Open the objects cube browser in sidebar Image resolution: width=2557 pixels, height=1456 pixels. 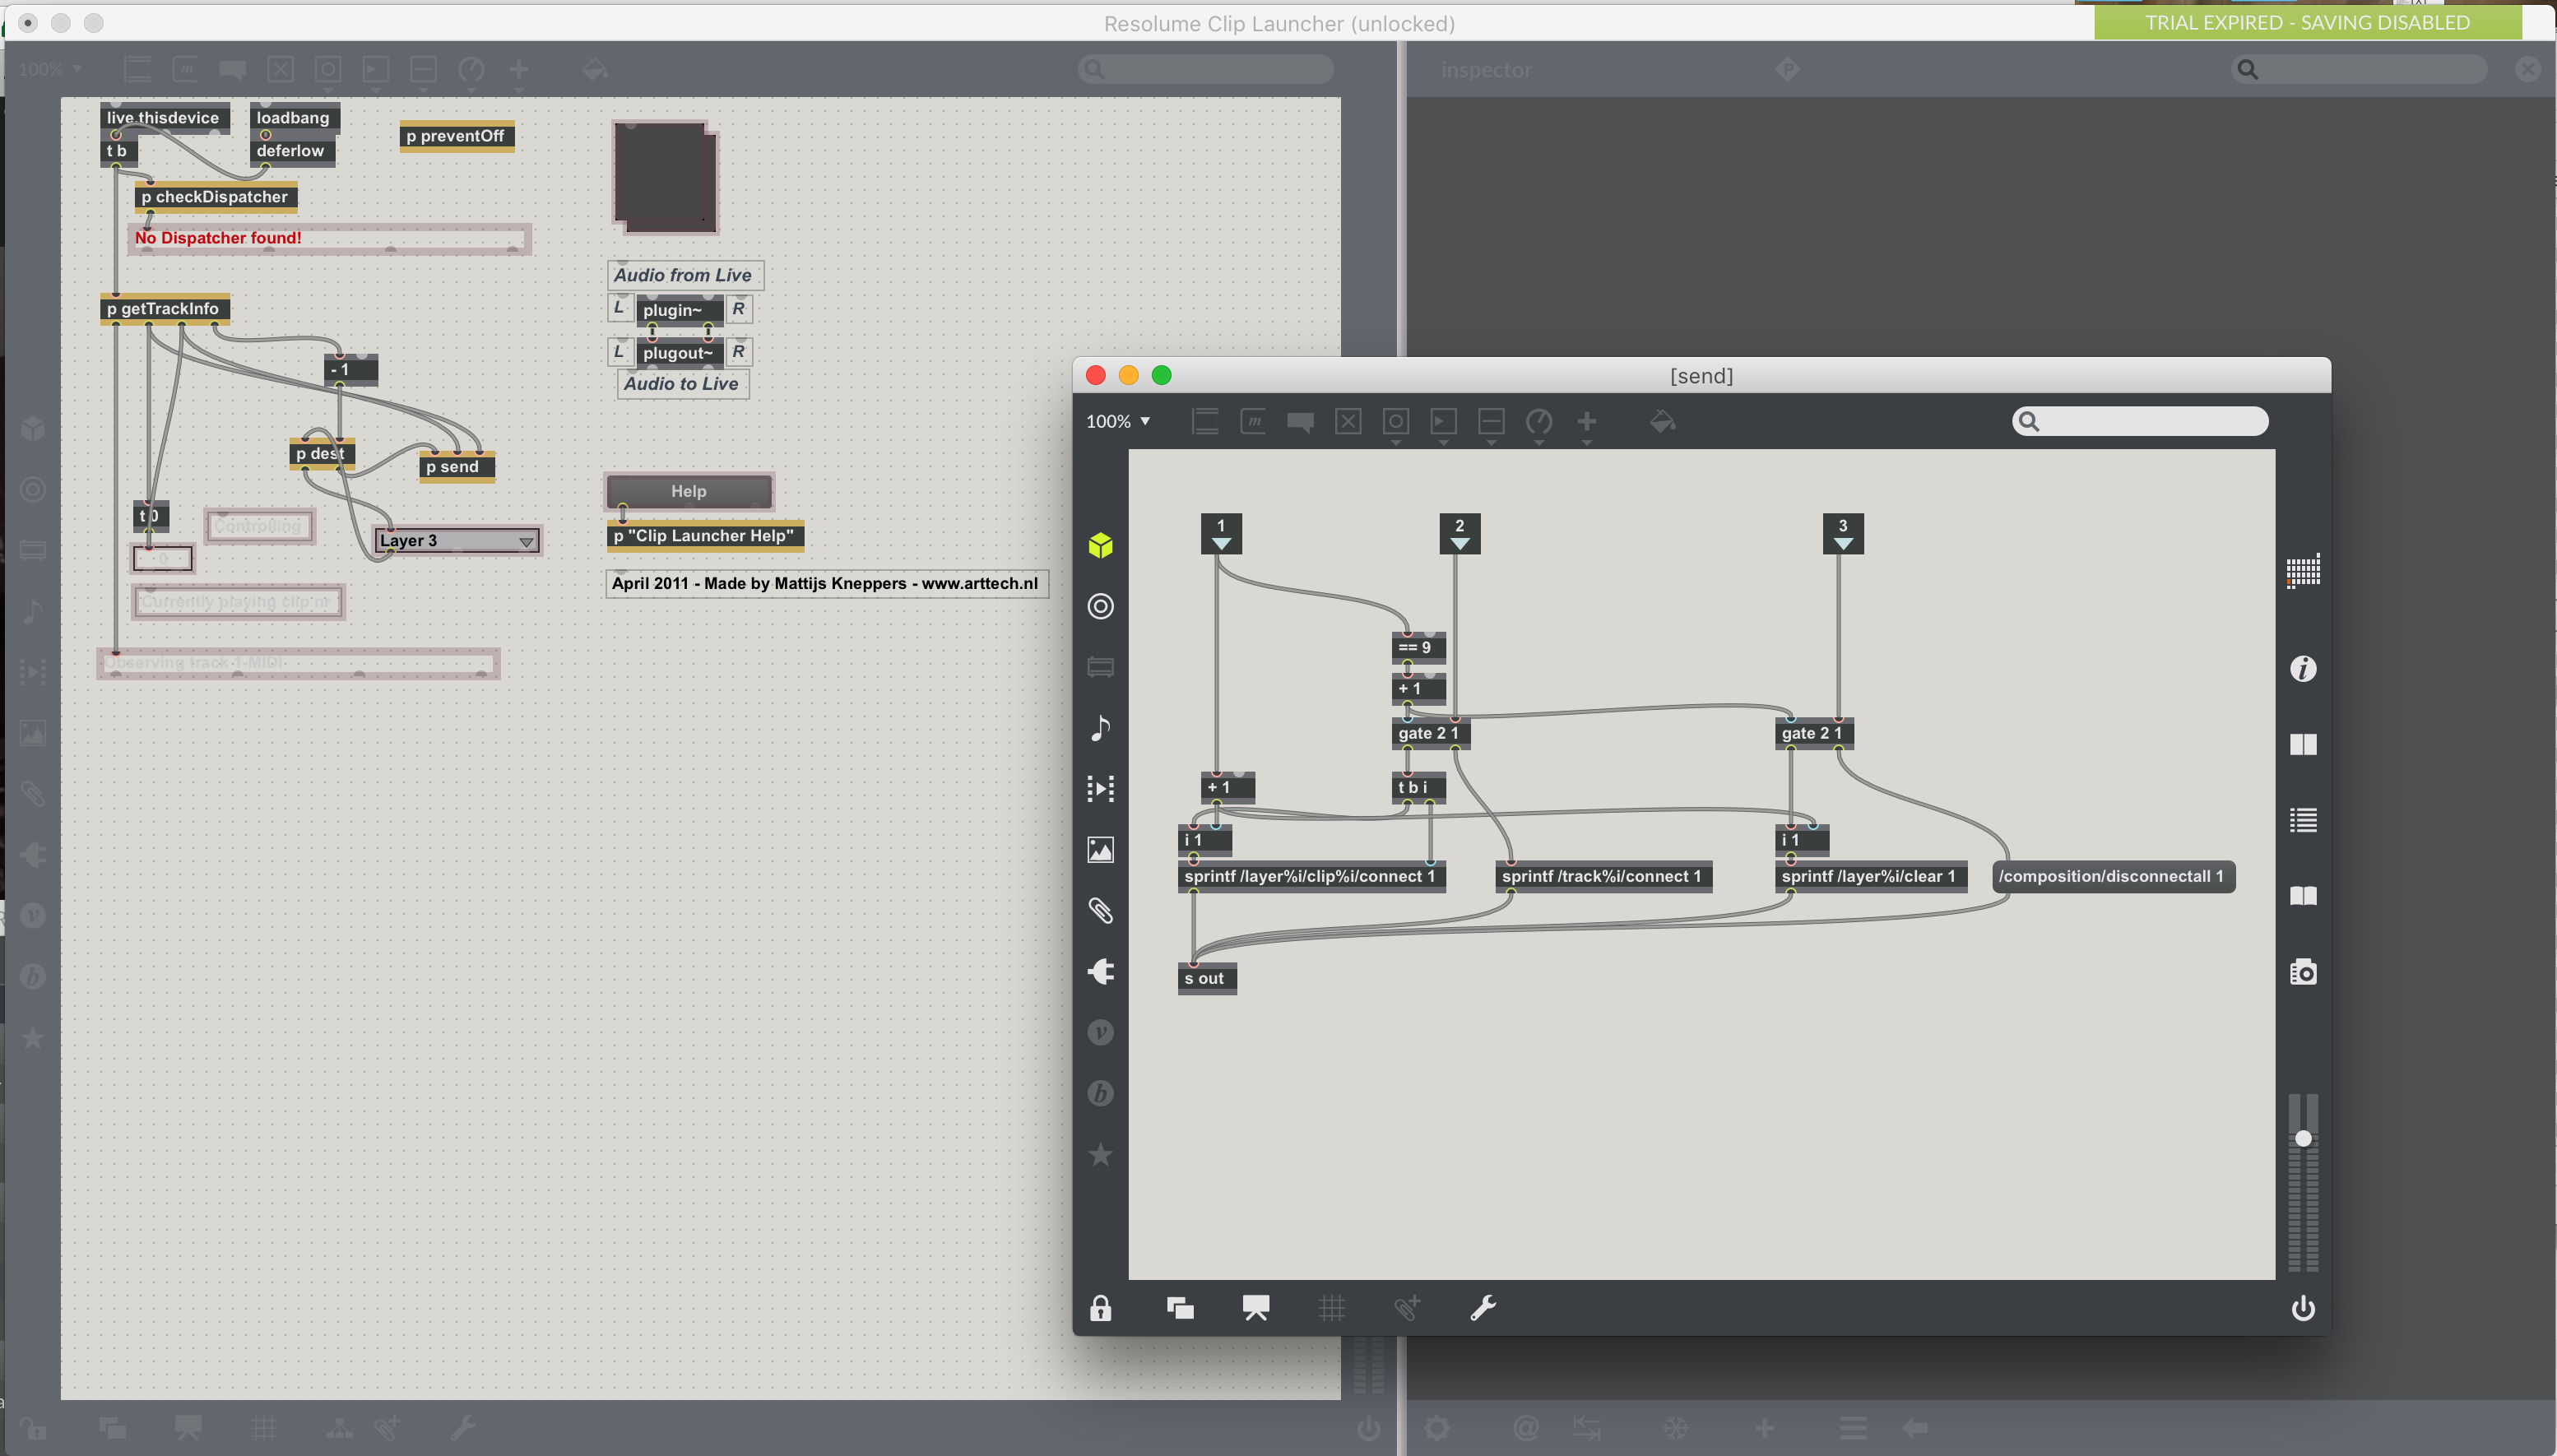pos(1100,545)
